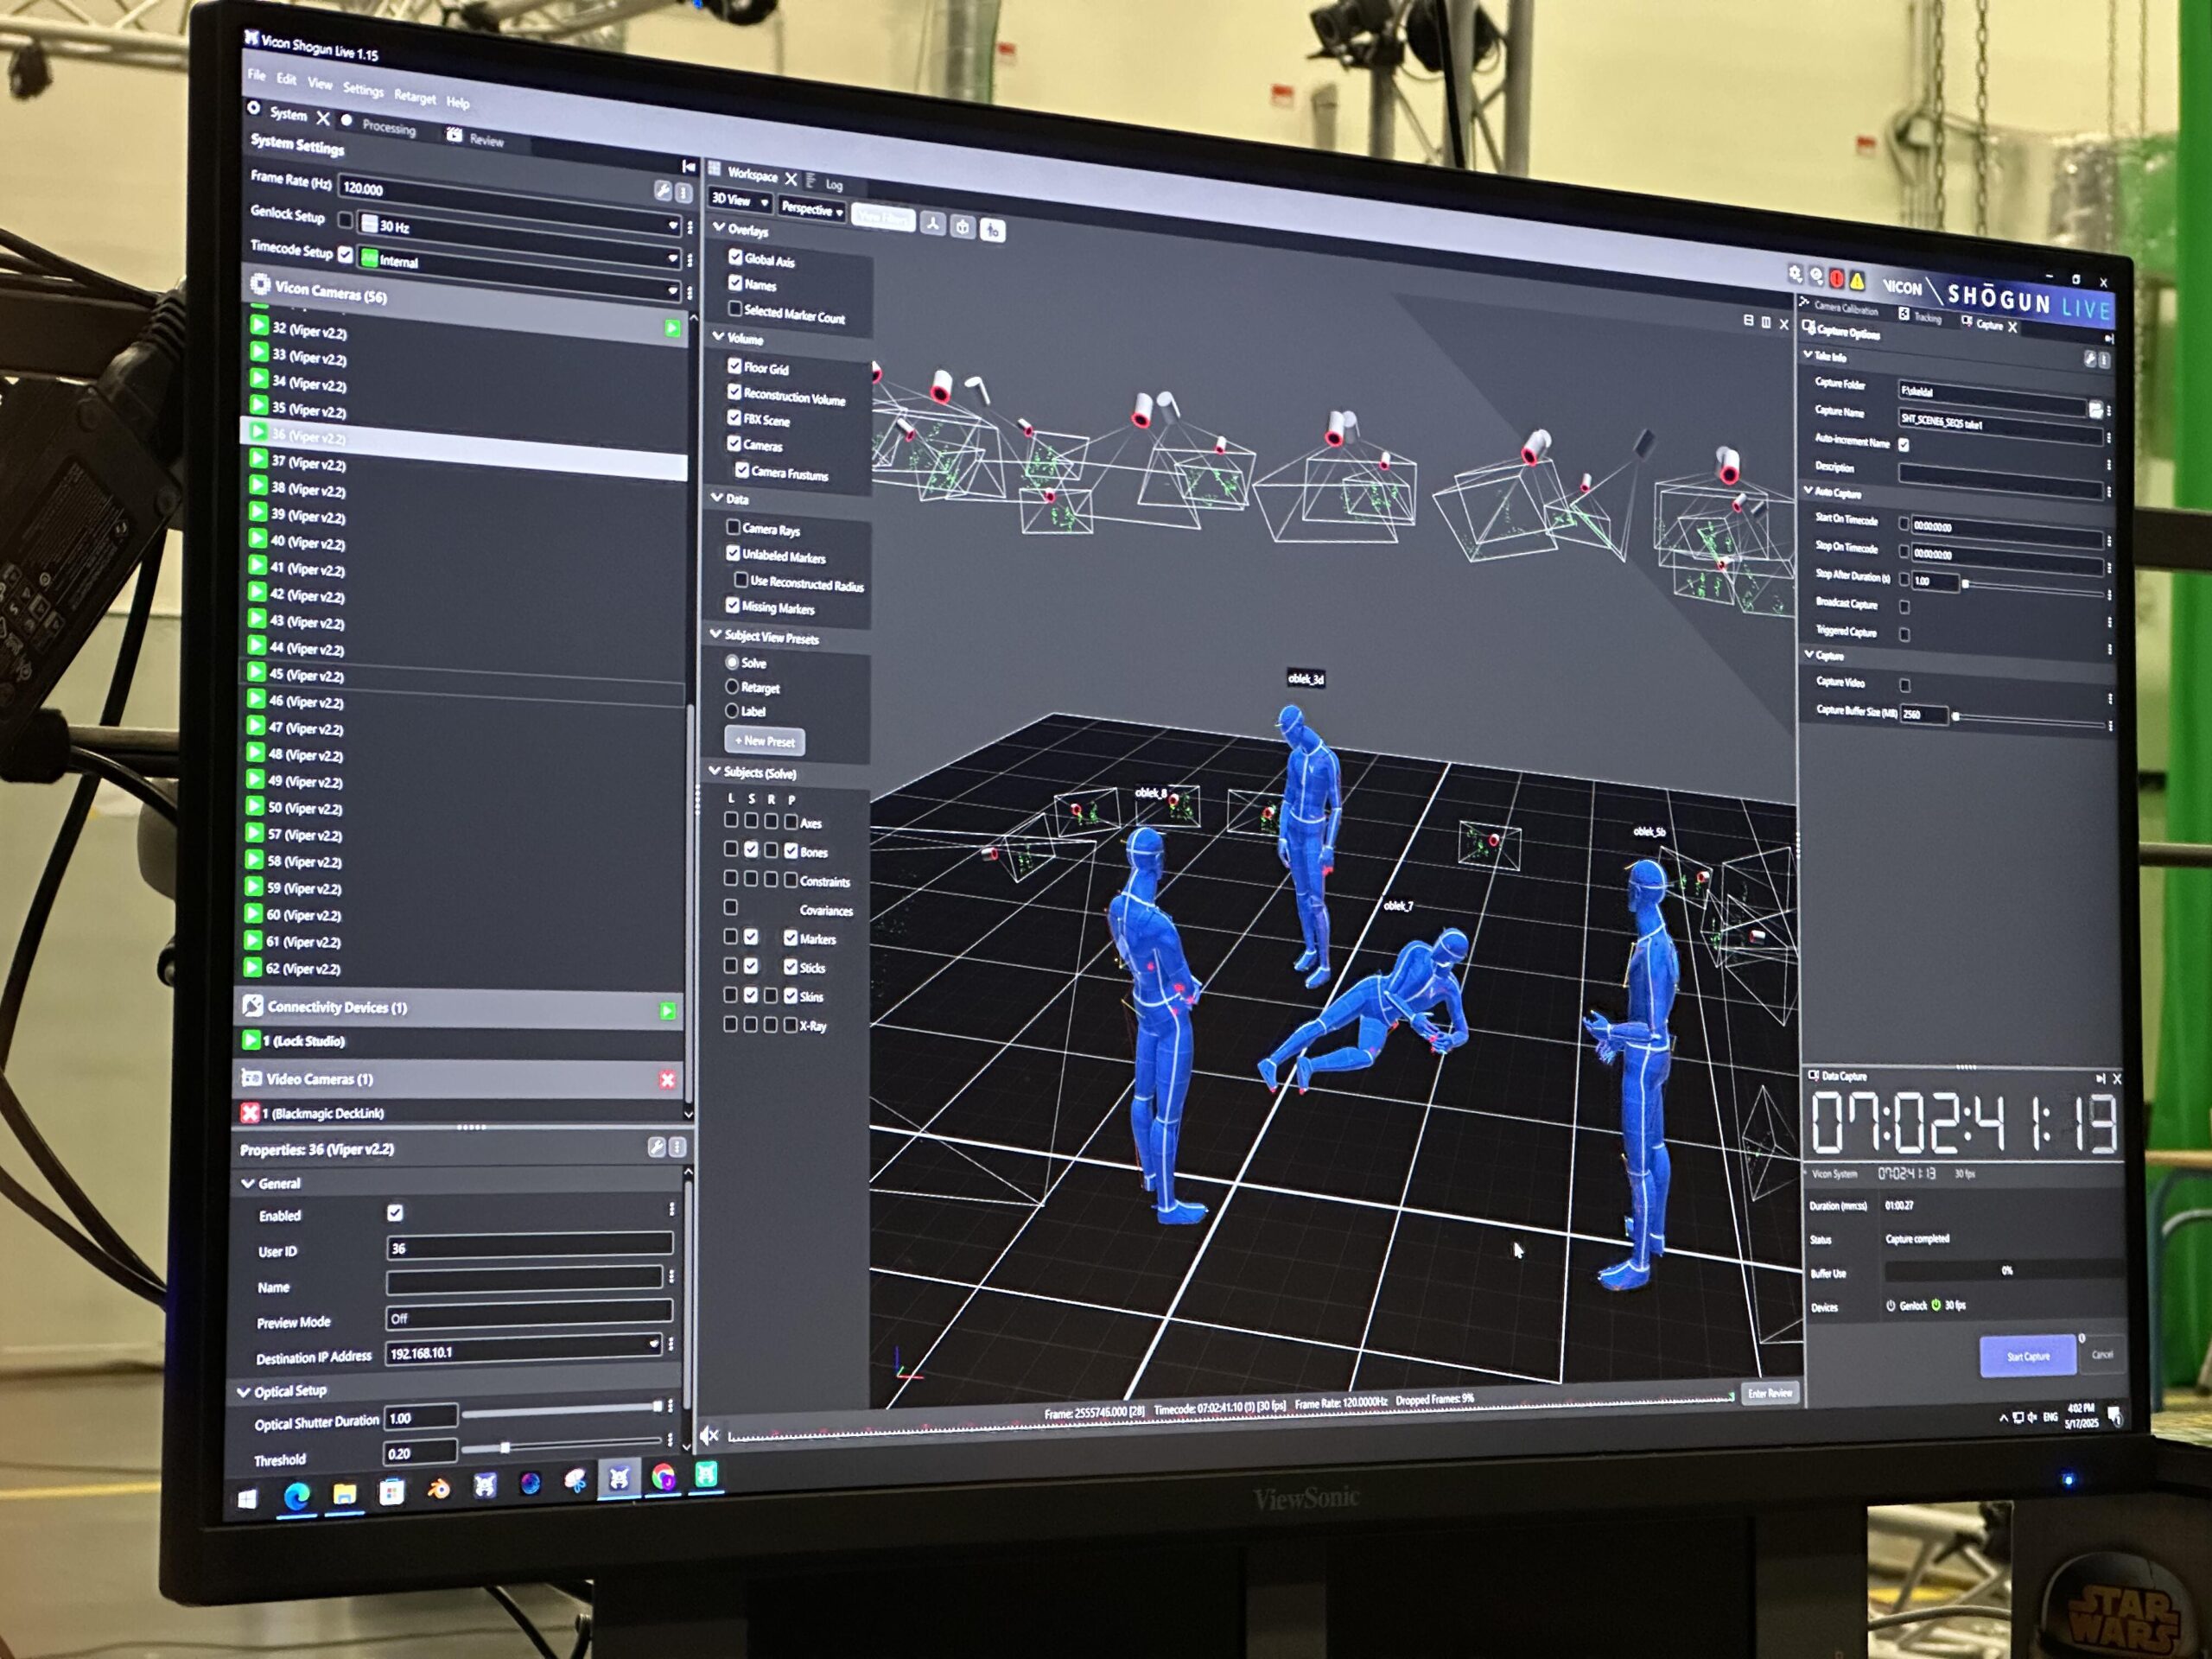Open the gear settings icon in the title bar

(1795, 274)
